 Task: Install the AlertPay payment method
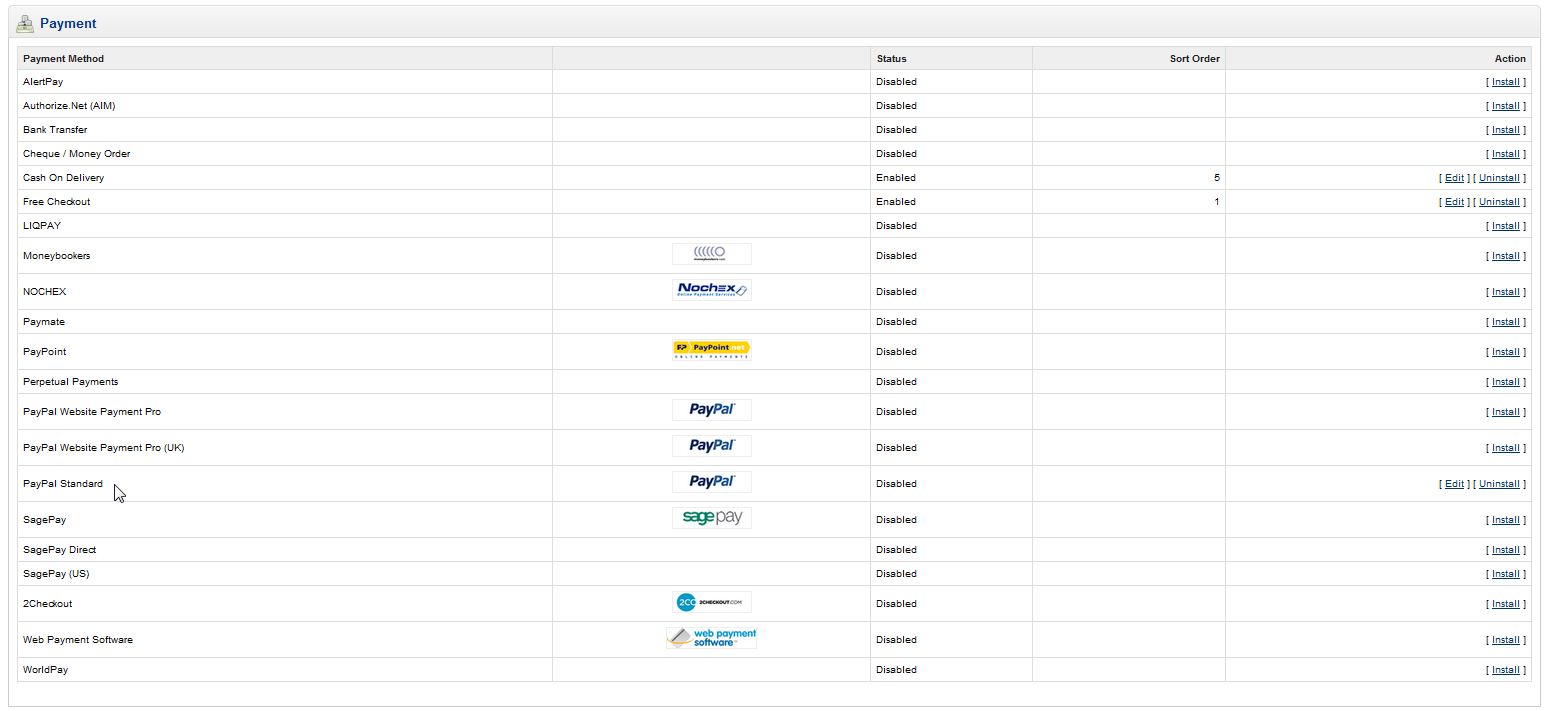pos(1505,82)
